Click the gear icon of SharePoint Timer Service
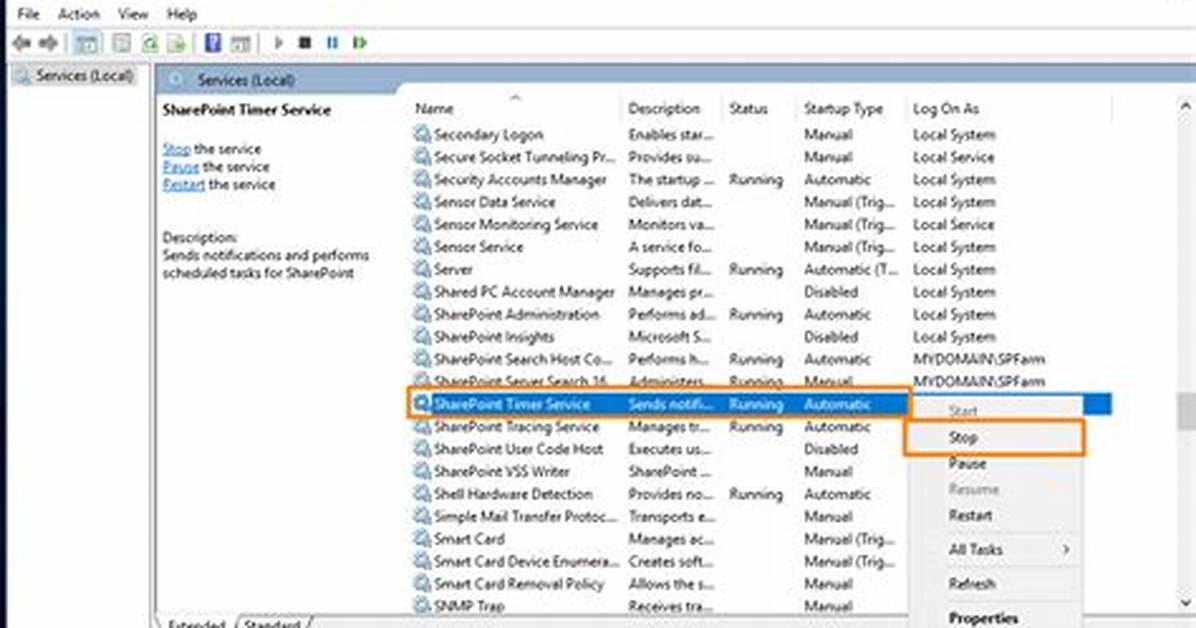The image size is (1196, 628). coord(422,404)
